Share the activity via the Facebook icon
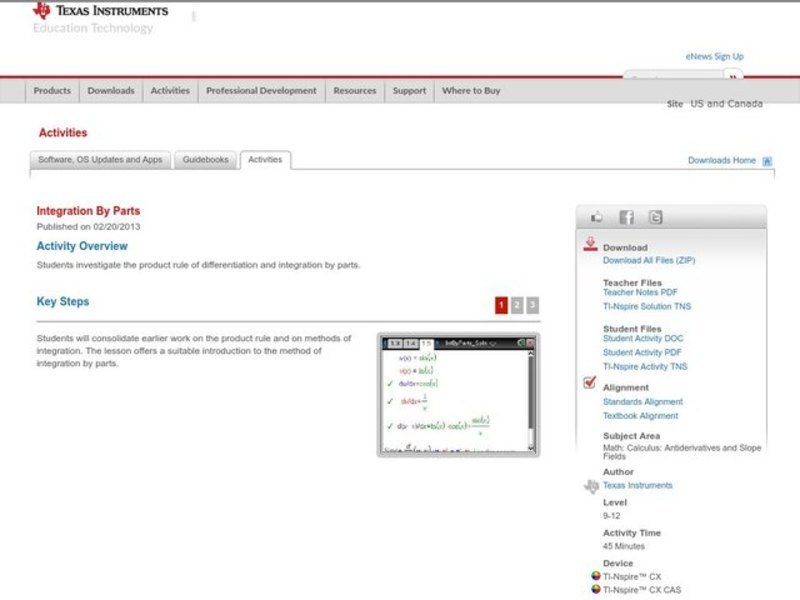The width and height of the screenshot is (800, 600). coord(626,217)
